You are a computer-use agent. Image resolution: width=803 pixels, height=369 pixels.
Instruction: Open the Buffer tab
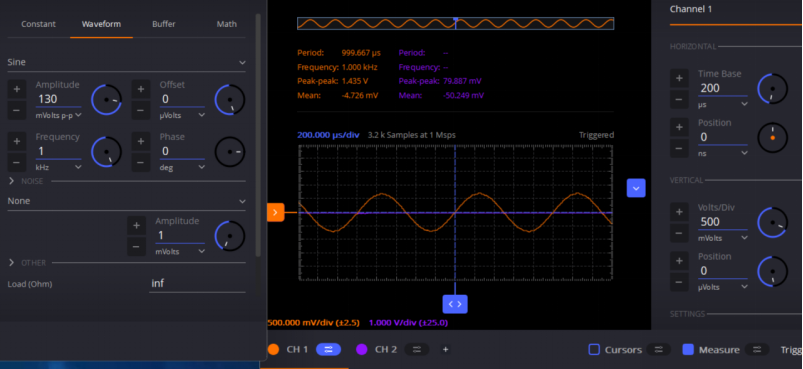point(164,24)
